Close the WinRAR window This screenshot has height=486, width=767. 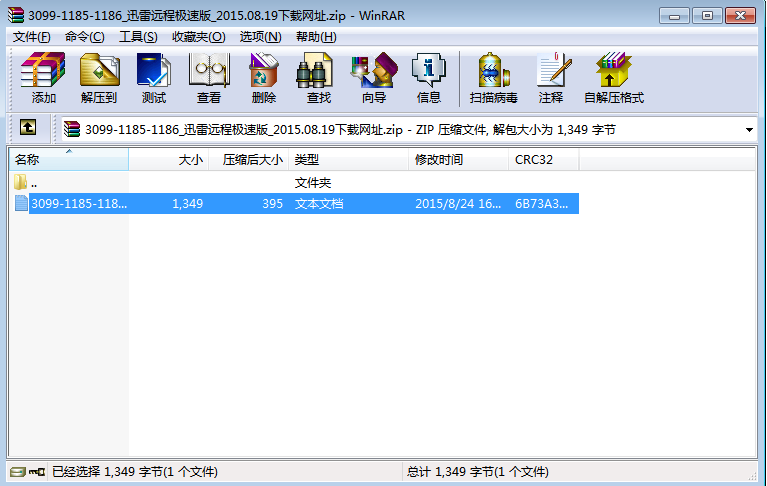click(x=741, y=16)
